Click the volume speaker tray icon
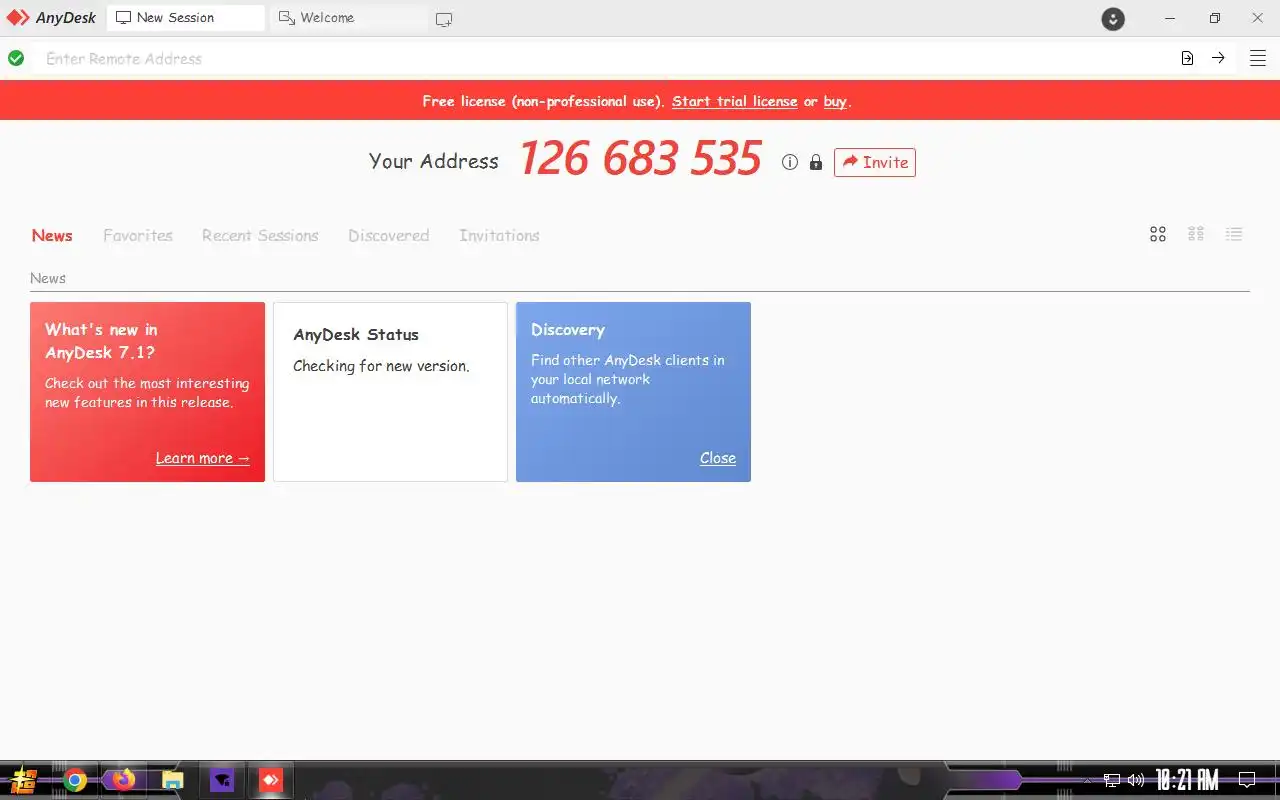 pyautogui.click(x=1136, y=780)
